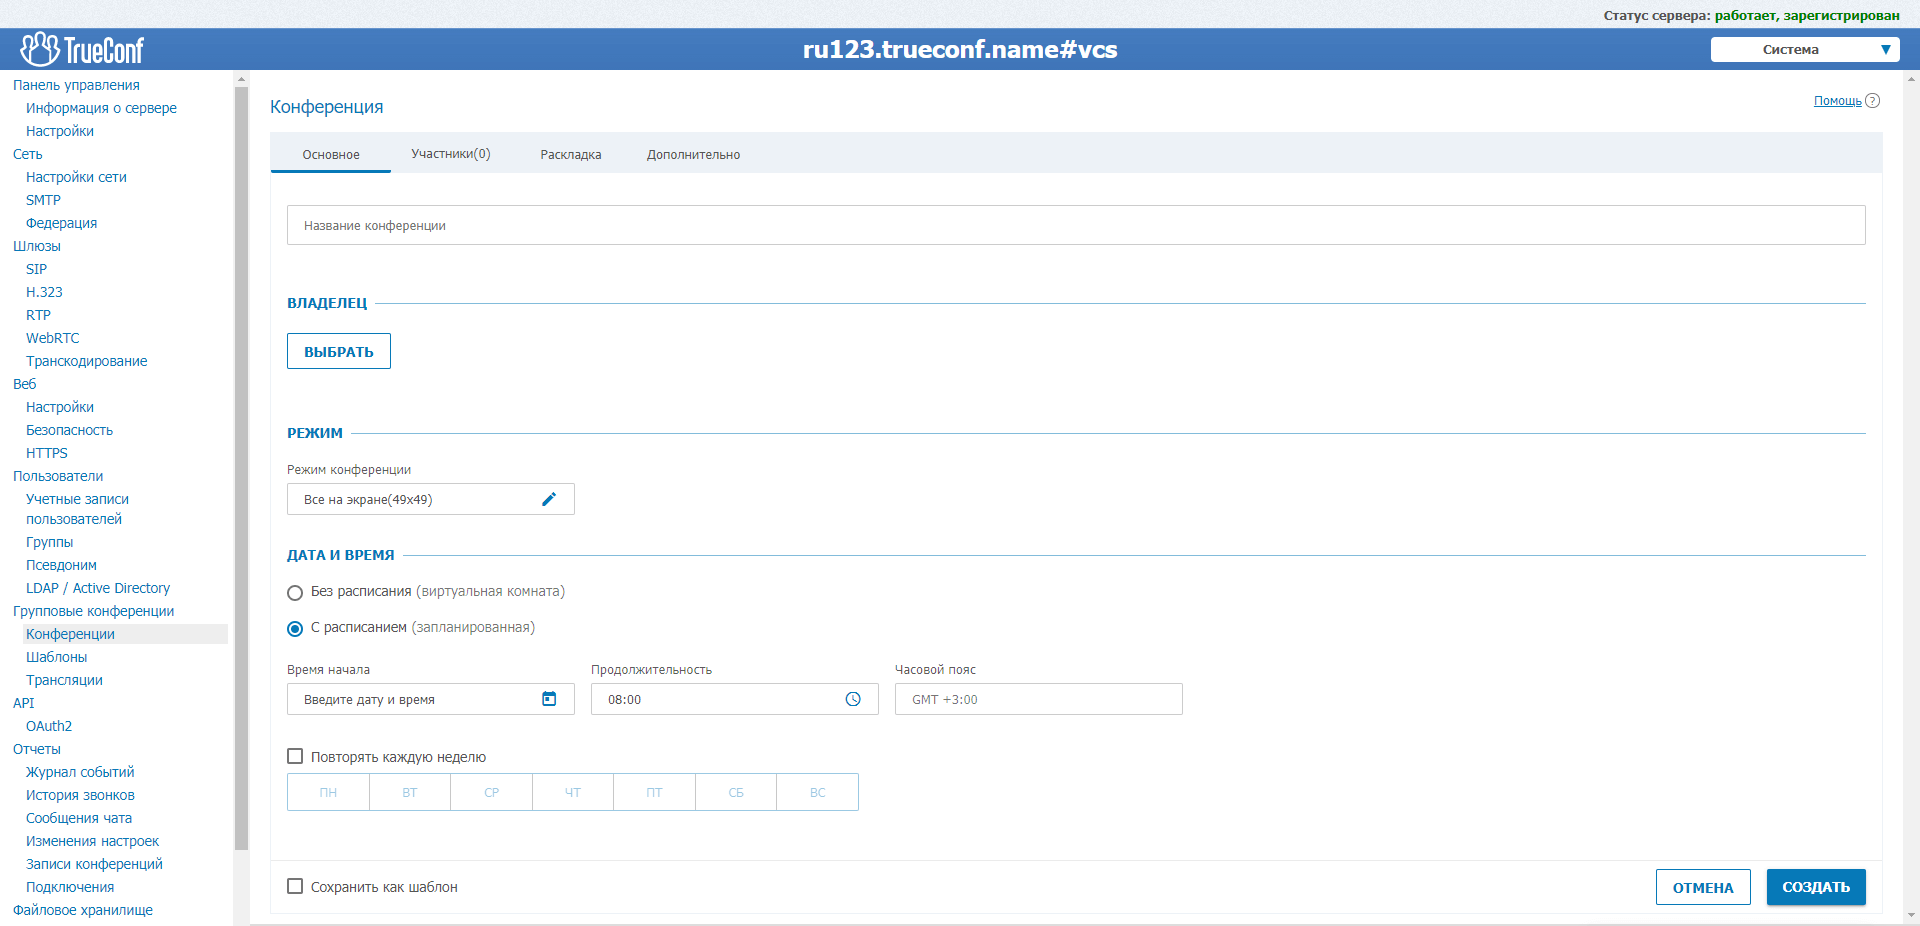Open the GMT +3:00 time zone field
Viewport: 1920px width, 926px height.
click(x=1037, y=699)
